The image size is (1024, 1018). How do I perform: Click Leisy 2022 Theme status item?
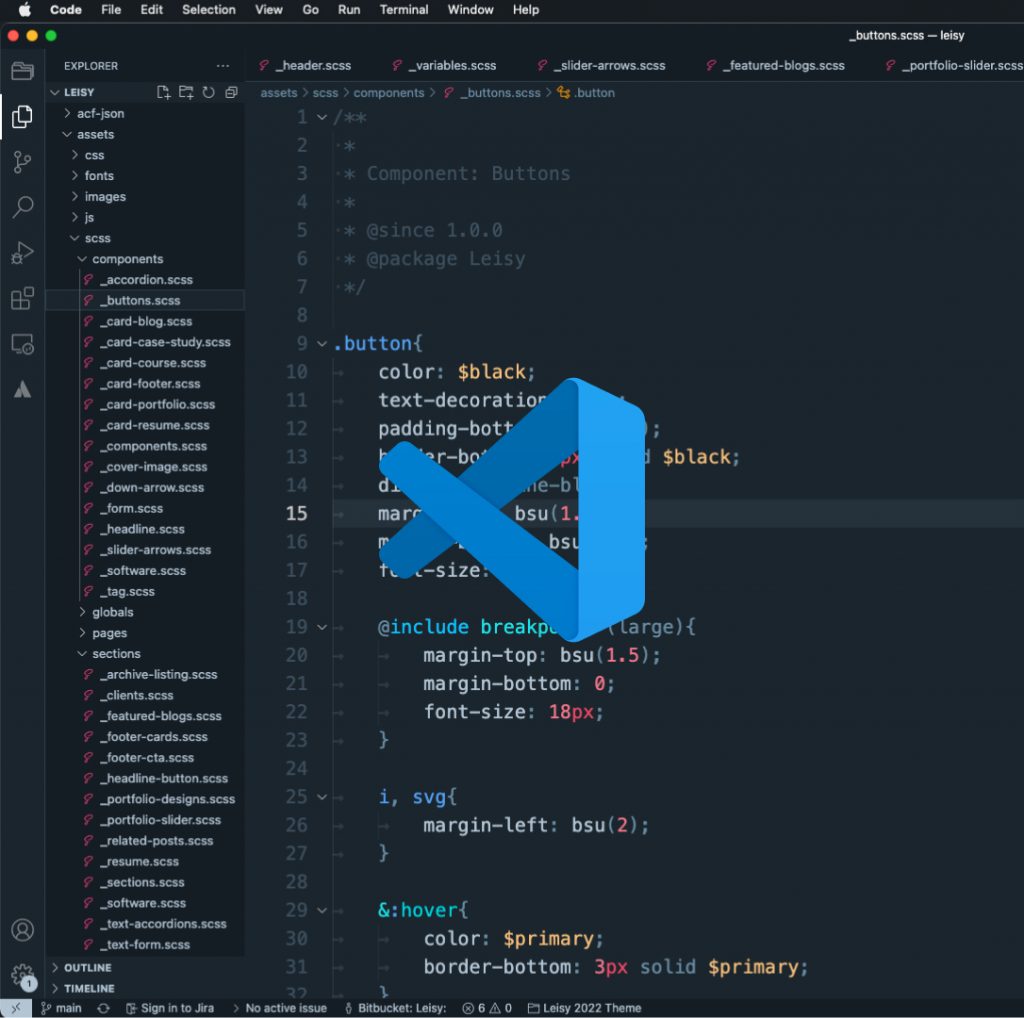pos(584,1008)
